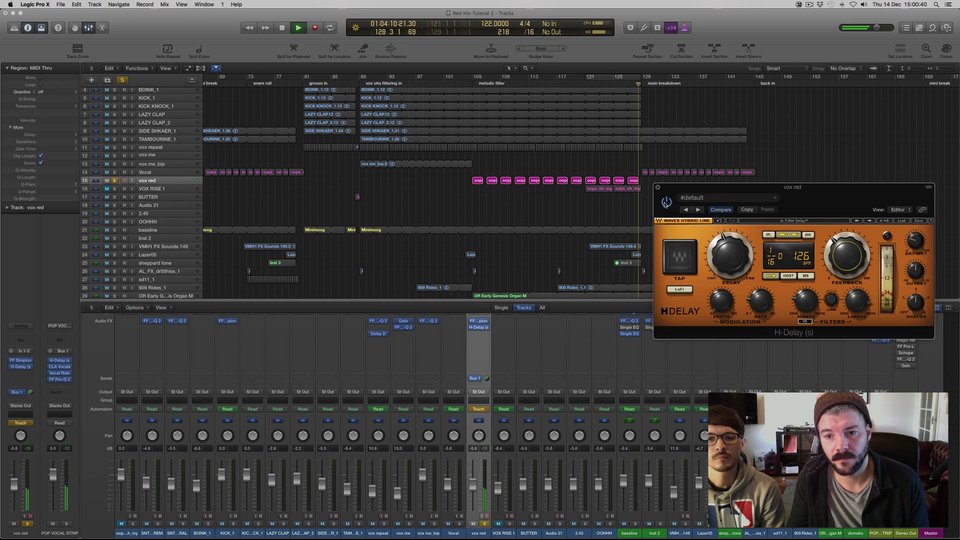This screenshot has height=540, width=960.
Task: Toggle the Cycle mode button
Action: [x=331, y=28]
